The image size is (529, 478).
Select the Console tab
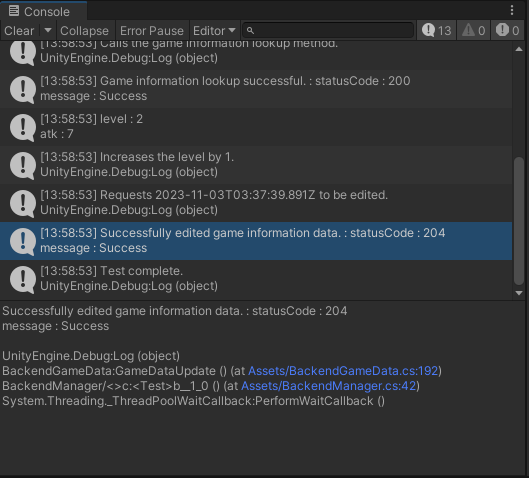coord(44,11)
